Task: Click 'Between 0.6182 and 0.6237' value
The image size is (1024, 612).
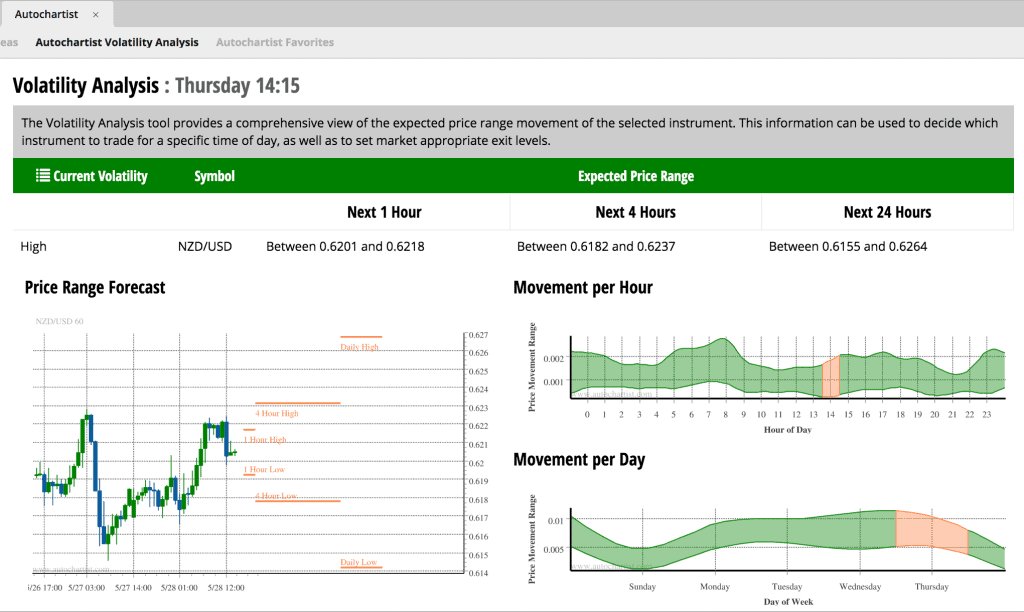Action: pyautogui.click(x=596, y=246)
